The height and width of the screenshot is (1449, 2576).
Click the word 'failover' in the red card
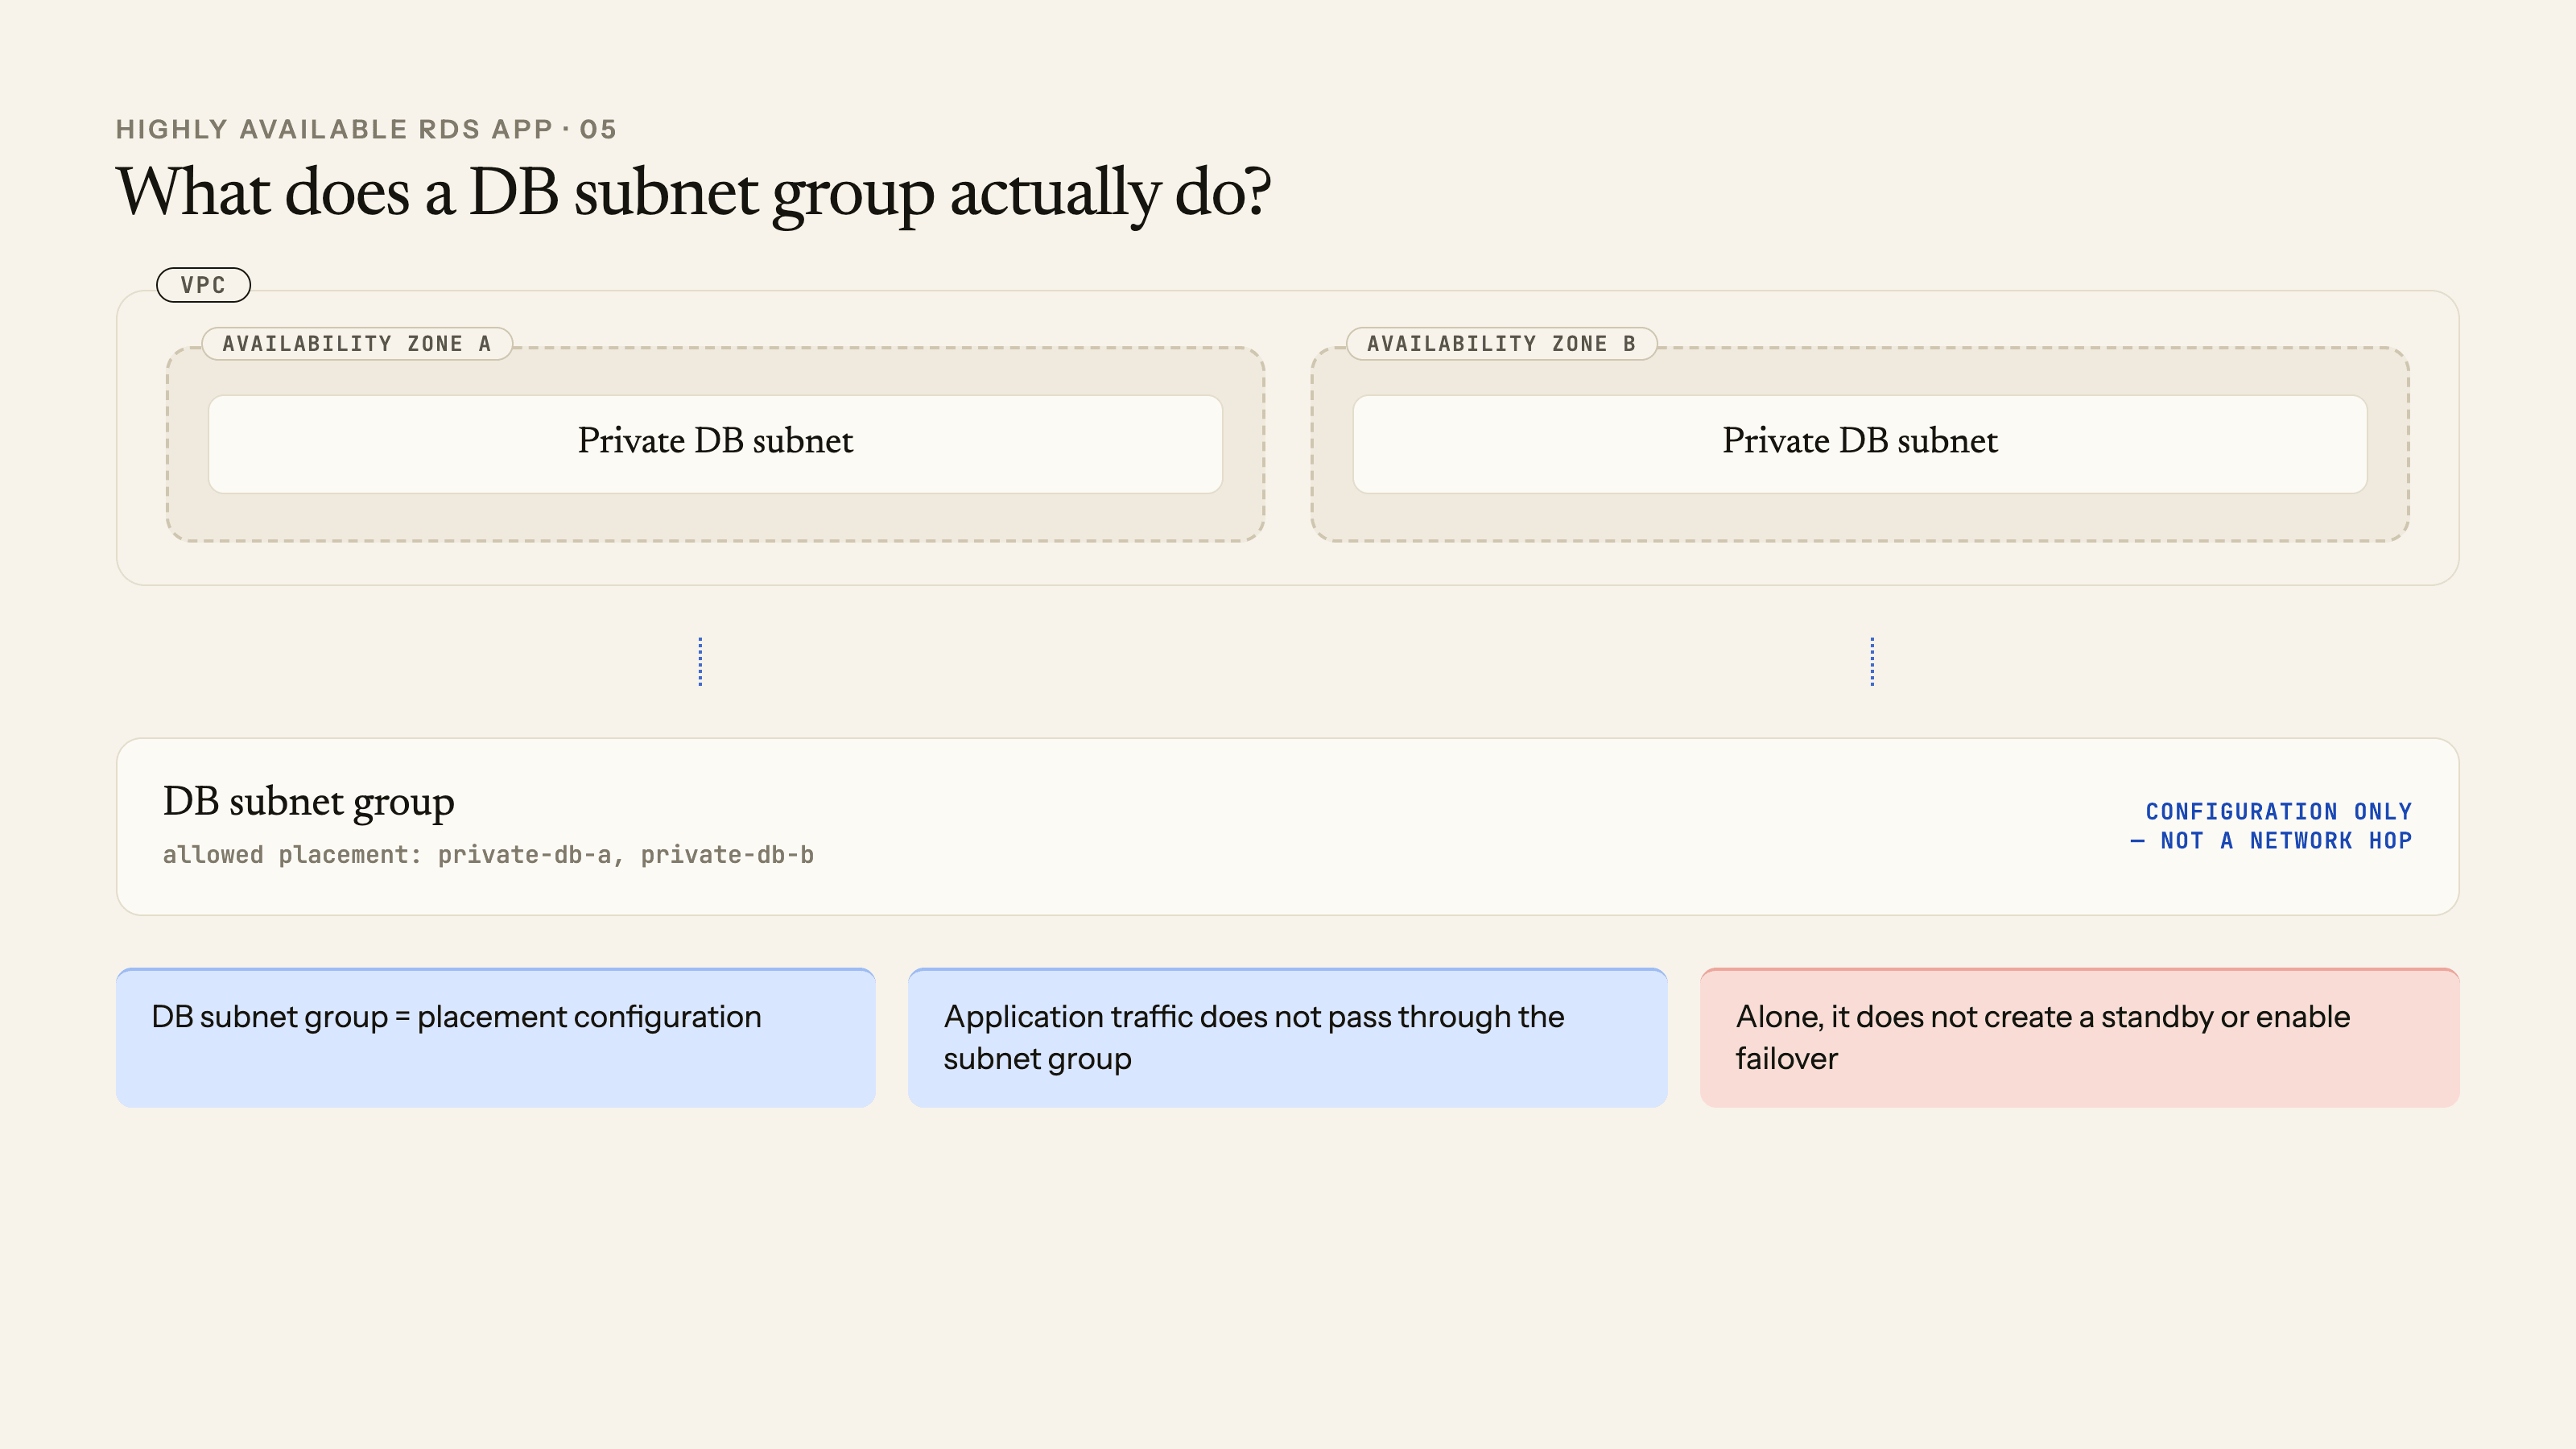[x=1786, y=1058]
